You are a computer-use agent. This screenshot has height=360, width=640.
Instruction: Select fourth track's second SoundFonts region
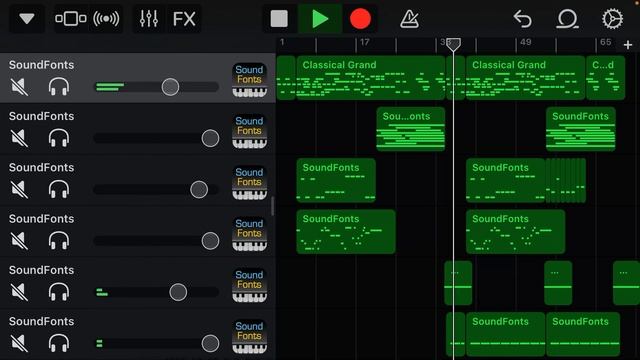[x=516, y=232]
